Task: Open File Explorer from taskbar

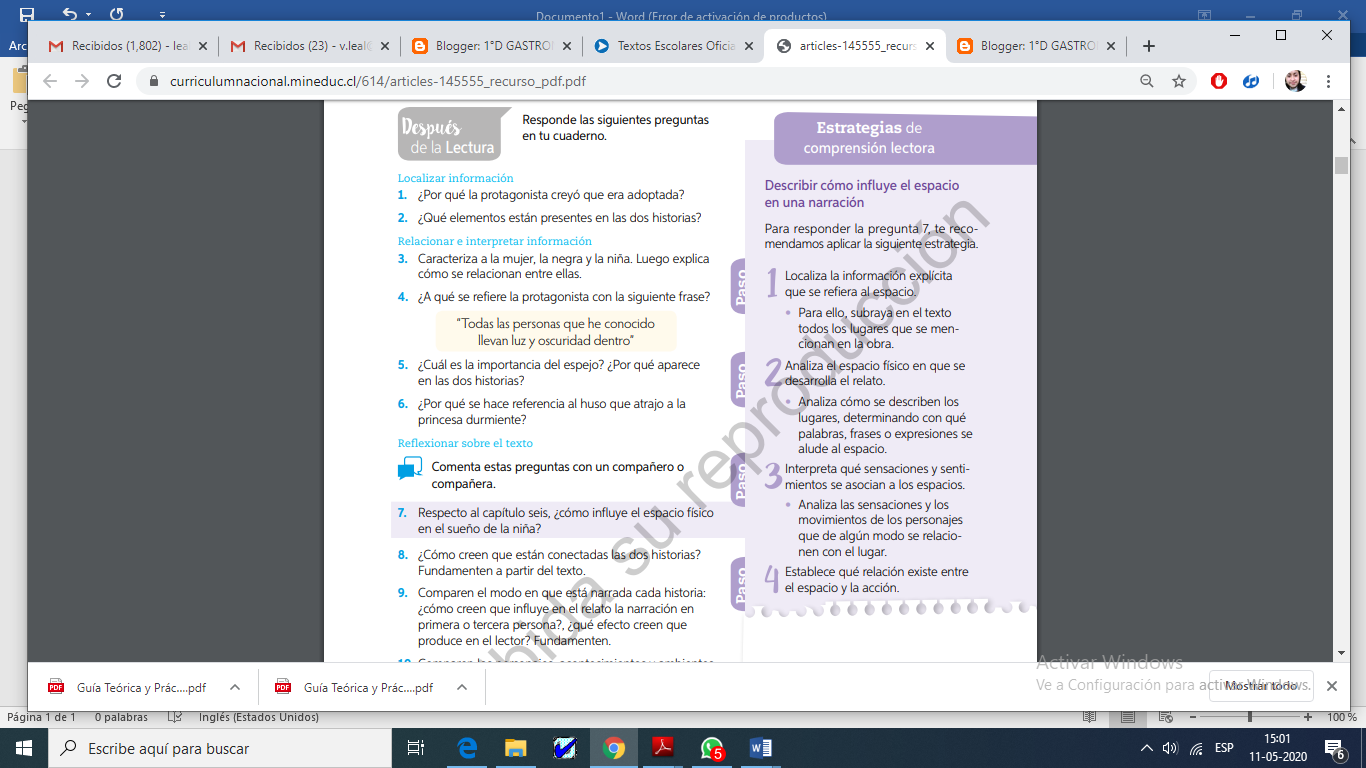Action: pos(515,748)
